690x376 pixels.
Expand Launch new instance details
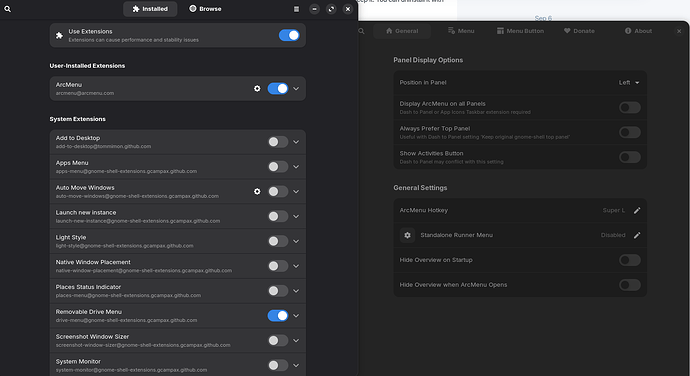pos(296,216)
